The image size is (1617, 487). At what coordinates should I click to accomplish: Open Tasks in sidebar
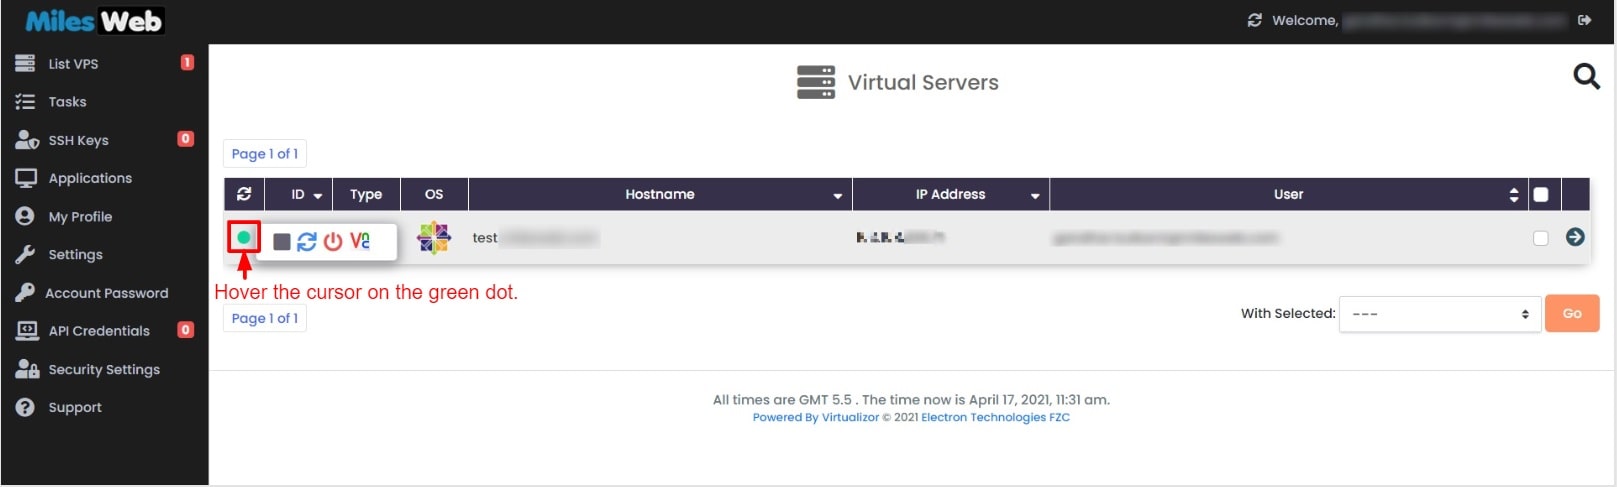pyautogui.click(x=67, y=102)
